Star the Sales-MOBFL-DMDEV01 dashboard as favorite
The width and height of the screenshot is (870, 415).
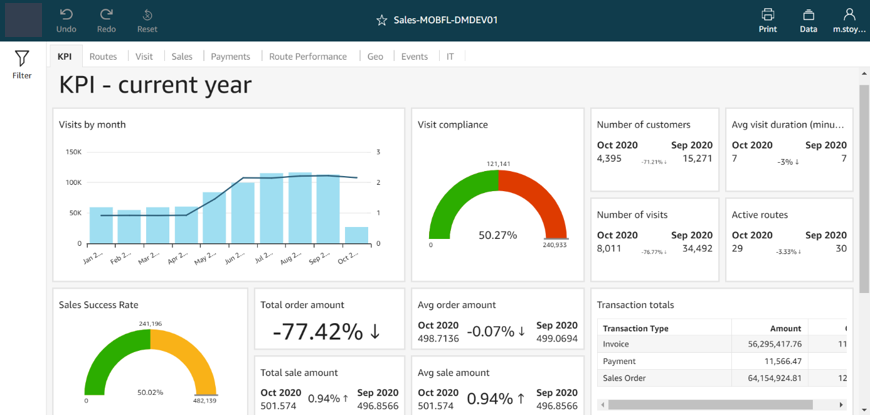[381, 20]
